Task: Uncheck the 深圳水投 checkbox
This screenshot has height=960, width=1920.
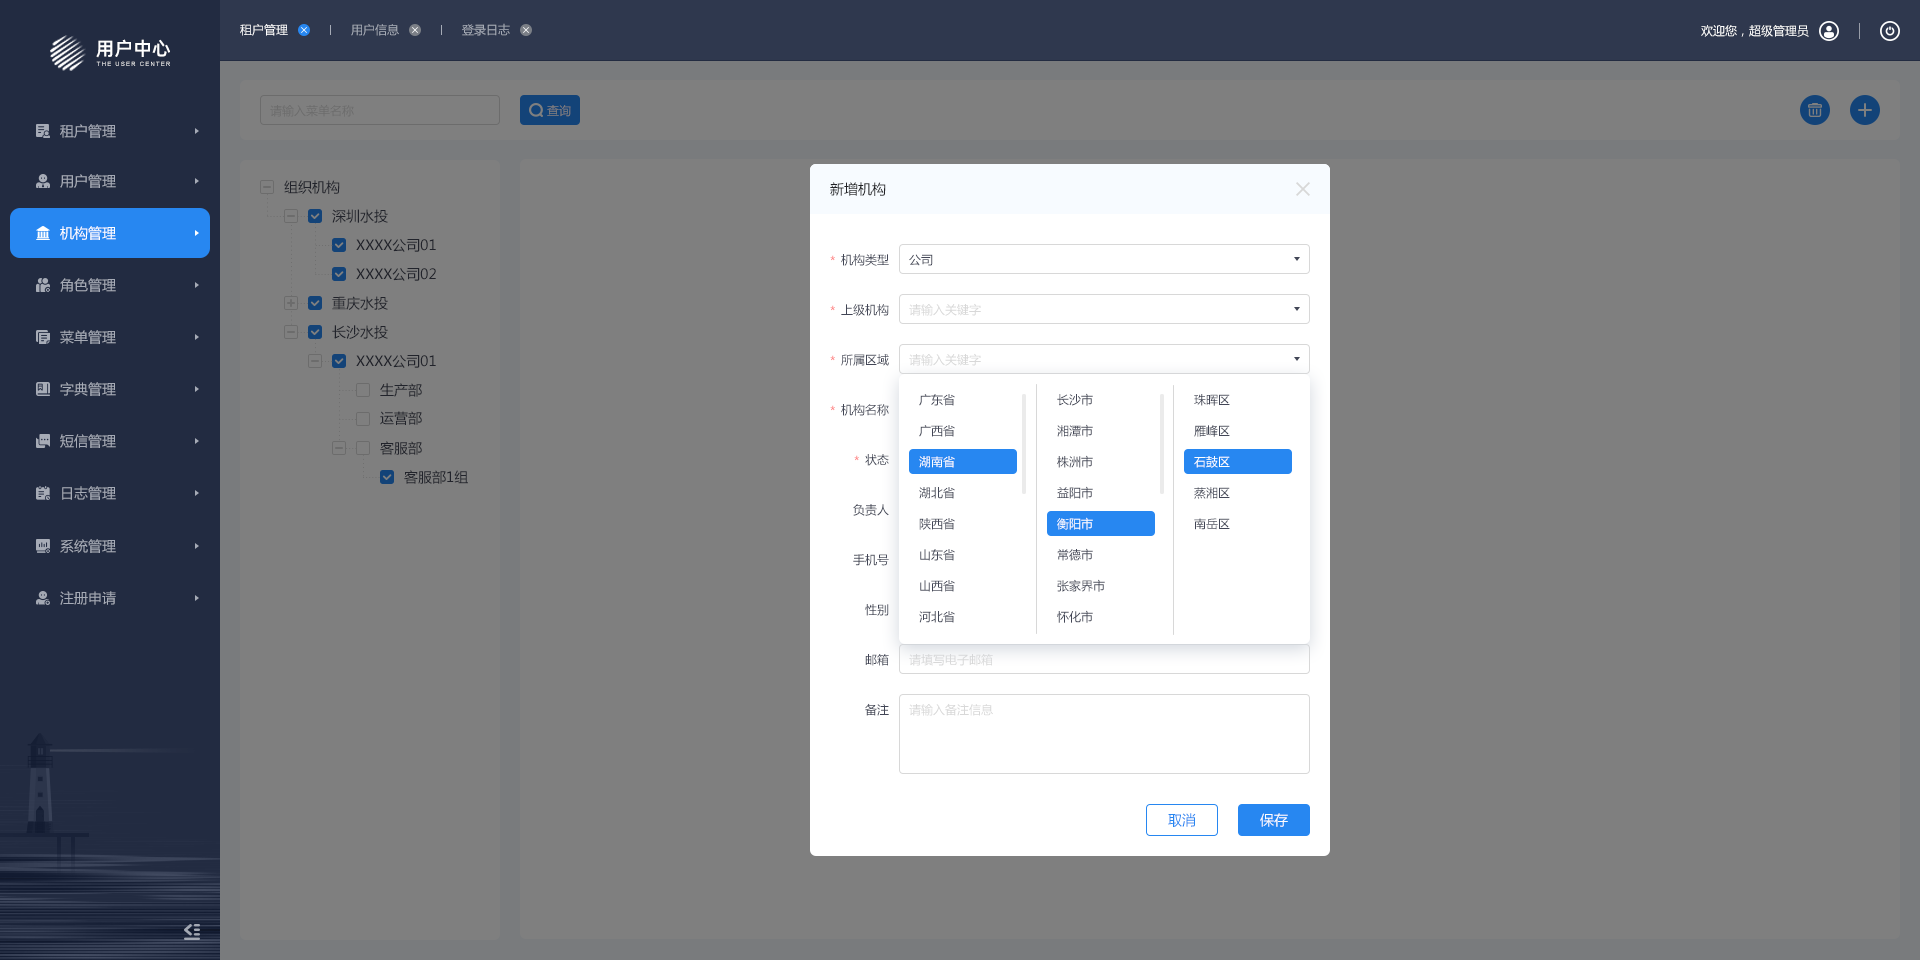Action: [x=315, y=216]
